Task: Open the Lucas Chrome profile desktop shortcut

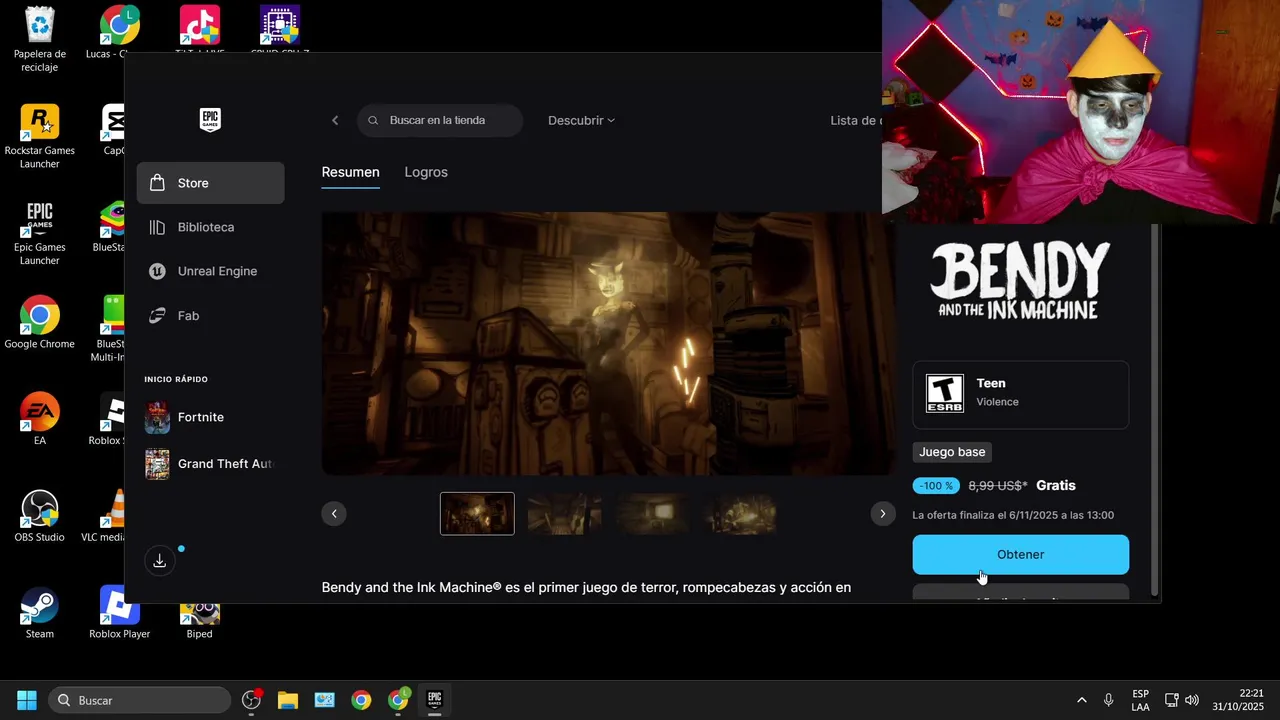Action: tap(120, 33)
